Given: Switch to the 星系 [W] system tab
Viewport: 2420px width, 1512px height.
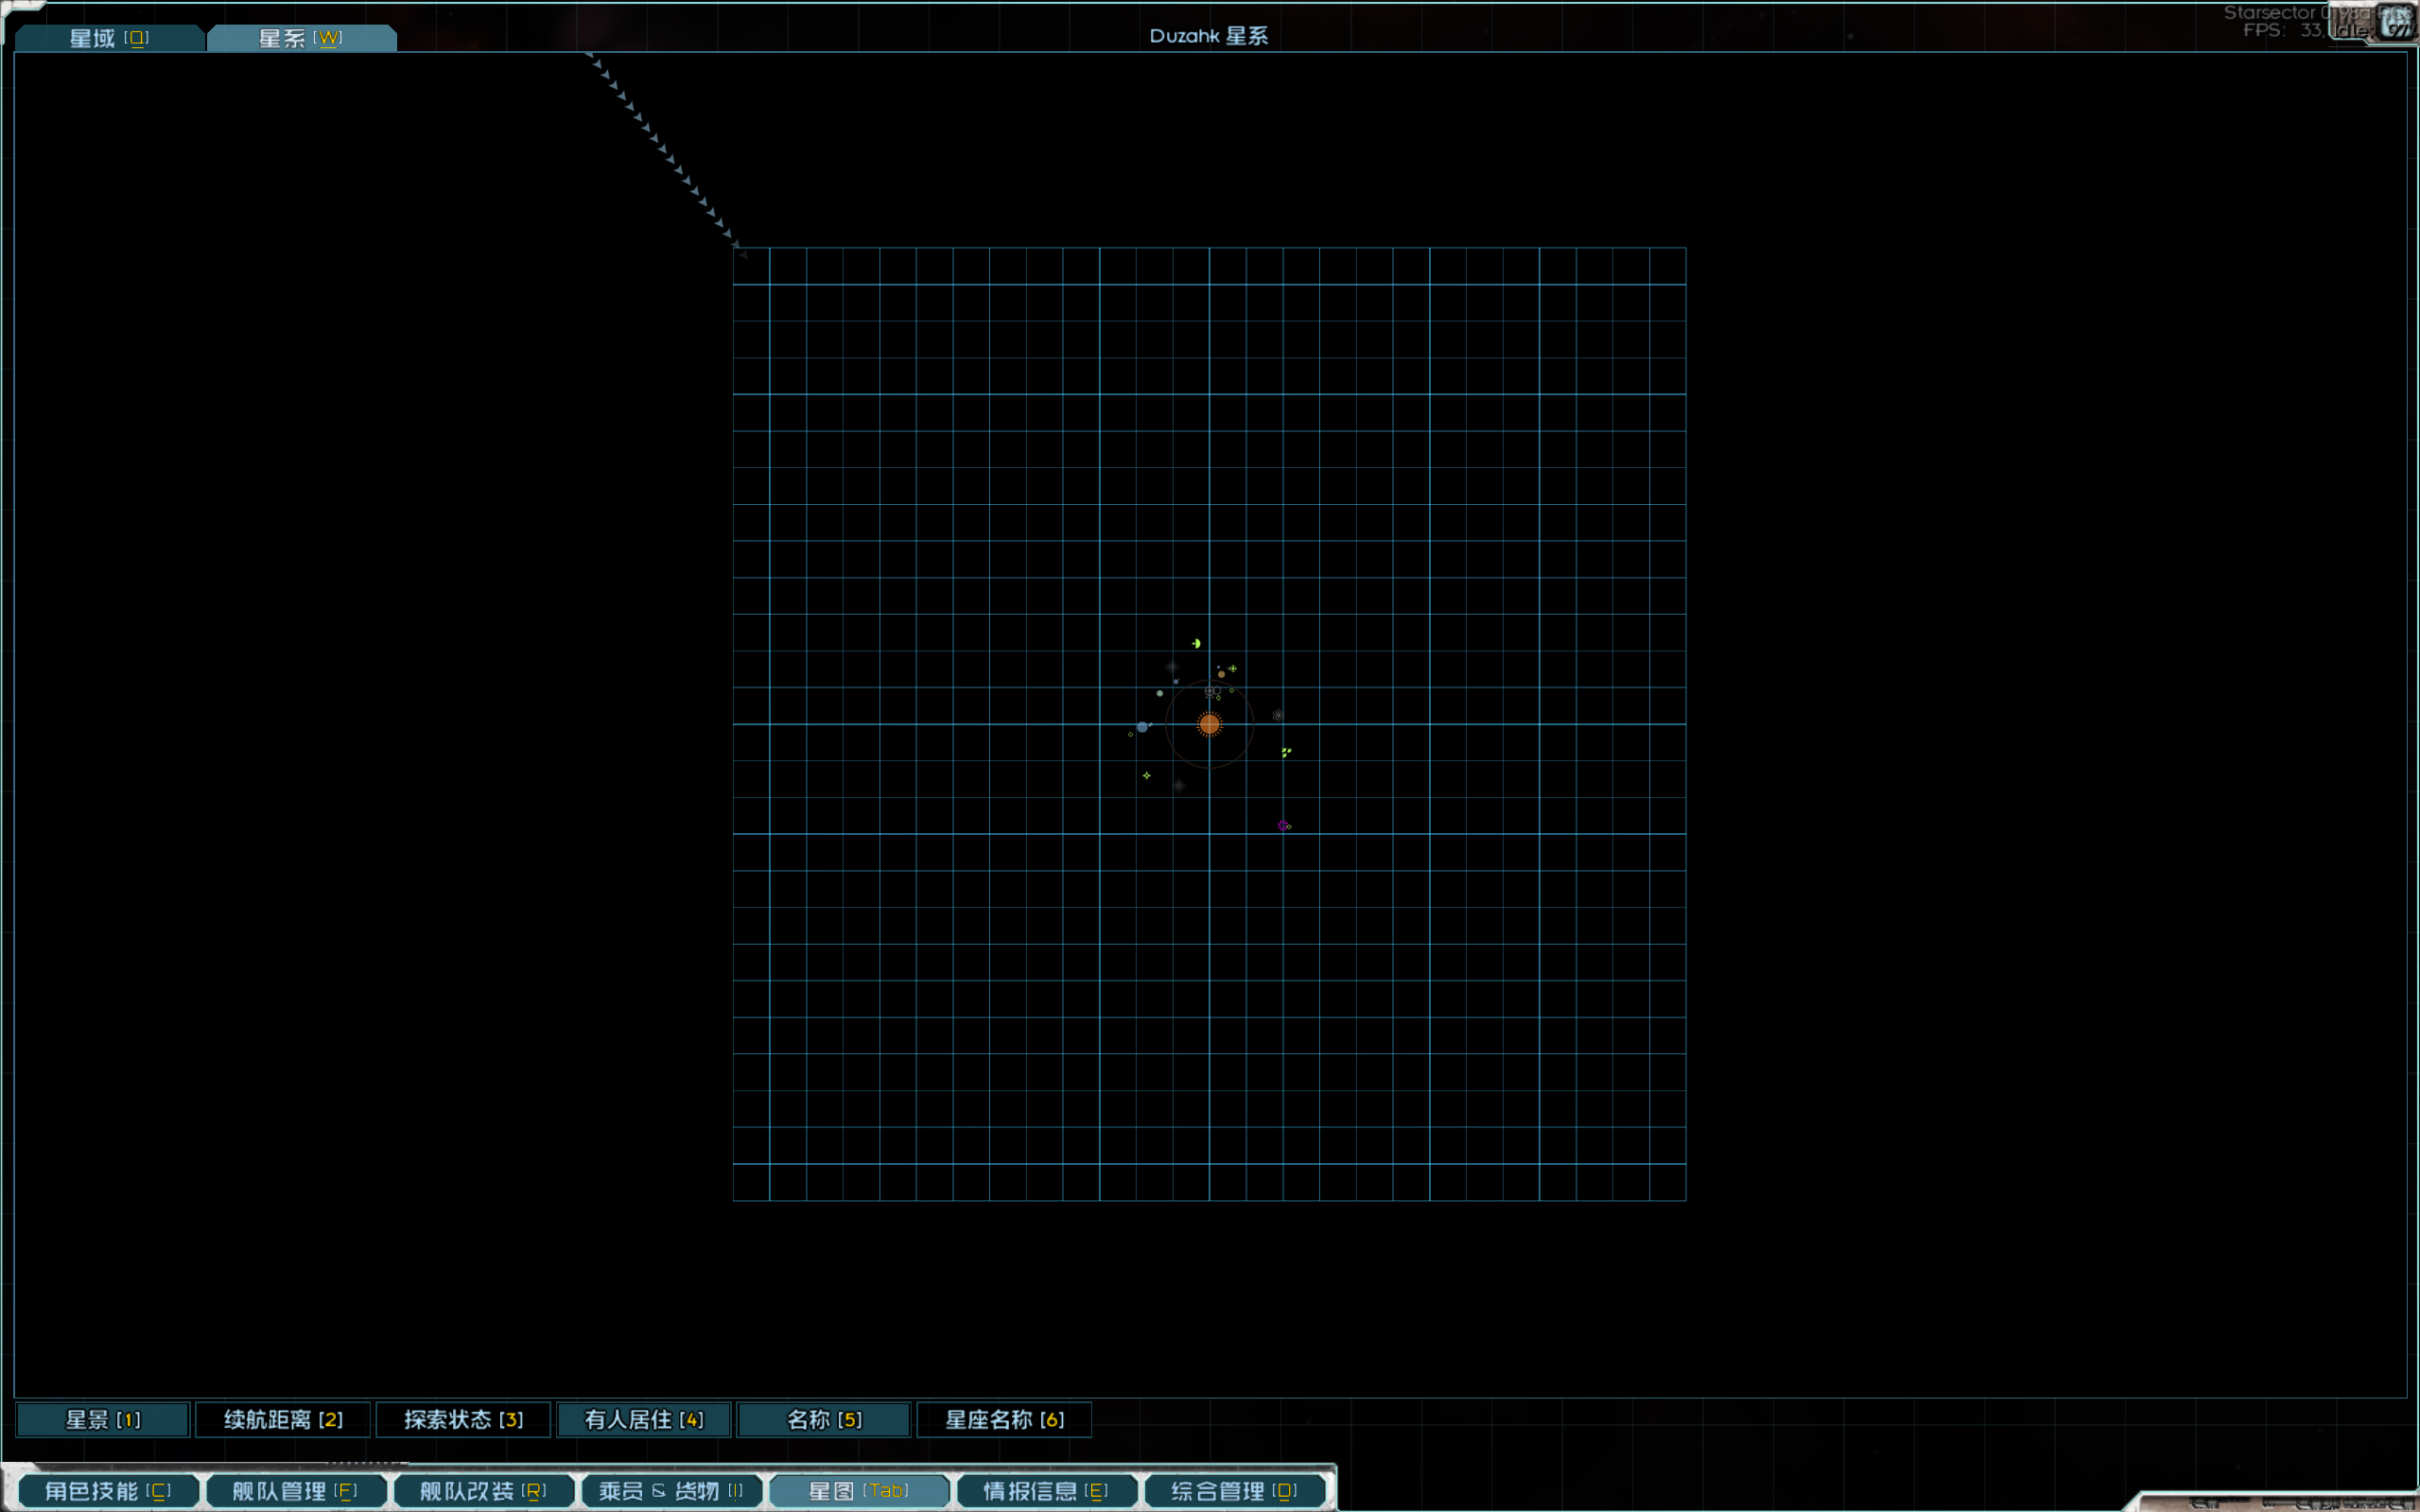Looking at the screenshot, I should click(x=301, y=38).
